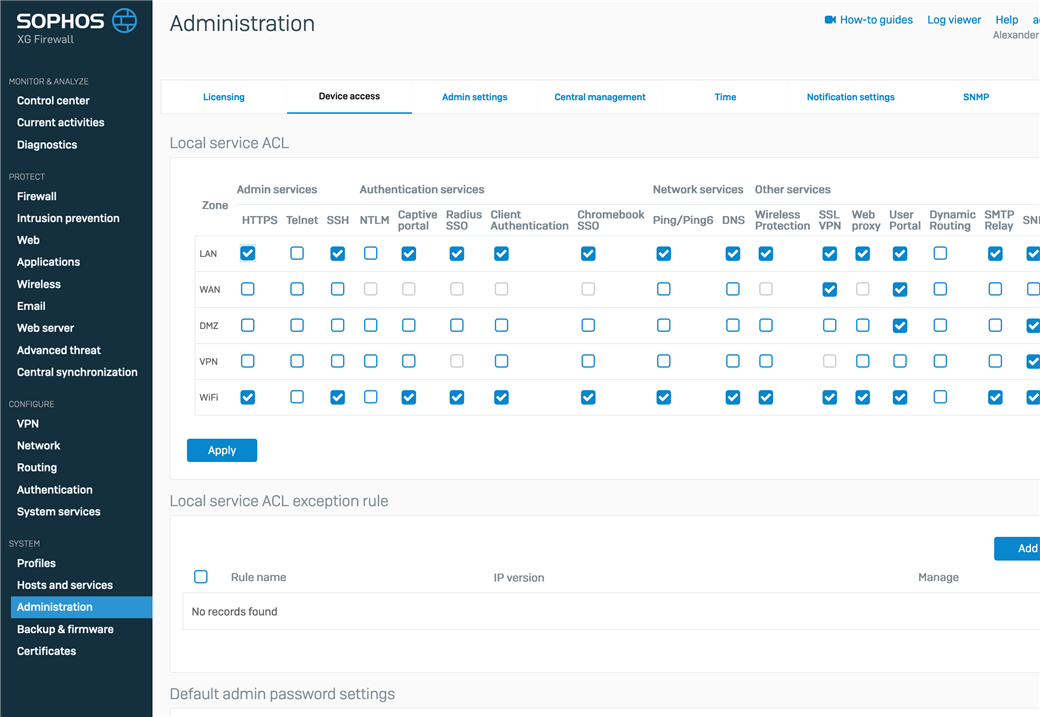Go to the SNMP tab
Viewport: 1040px width, 717px height.
tap(976, 97)
